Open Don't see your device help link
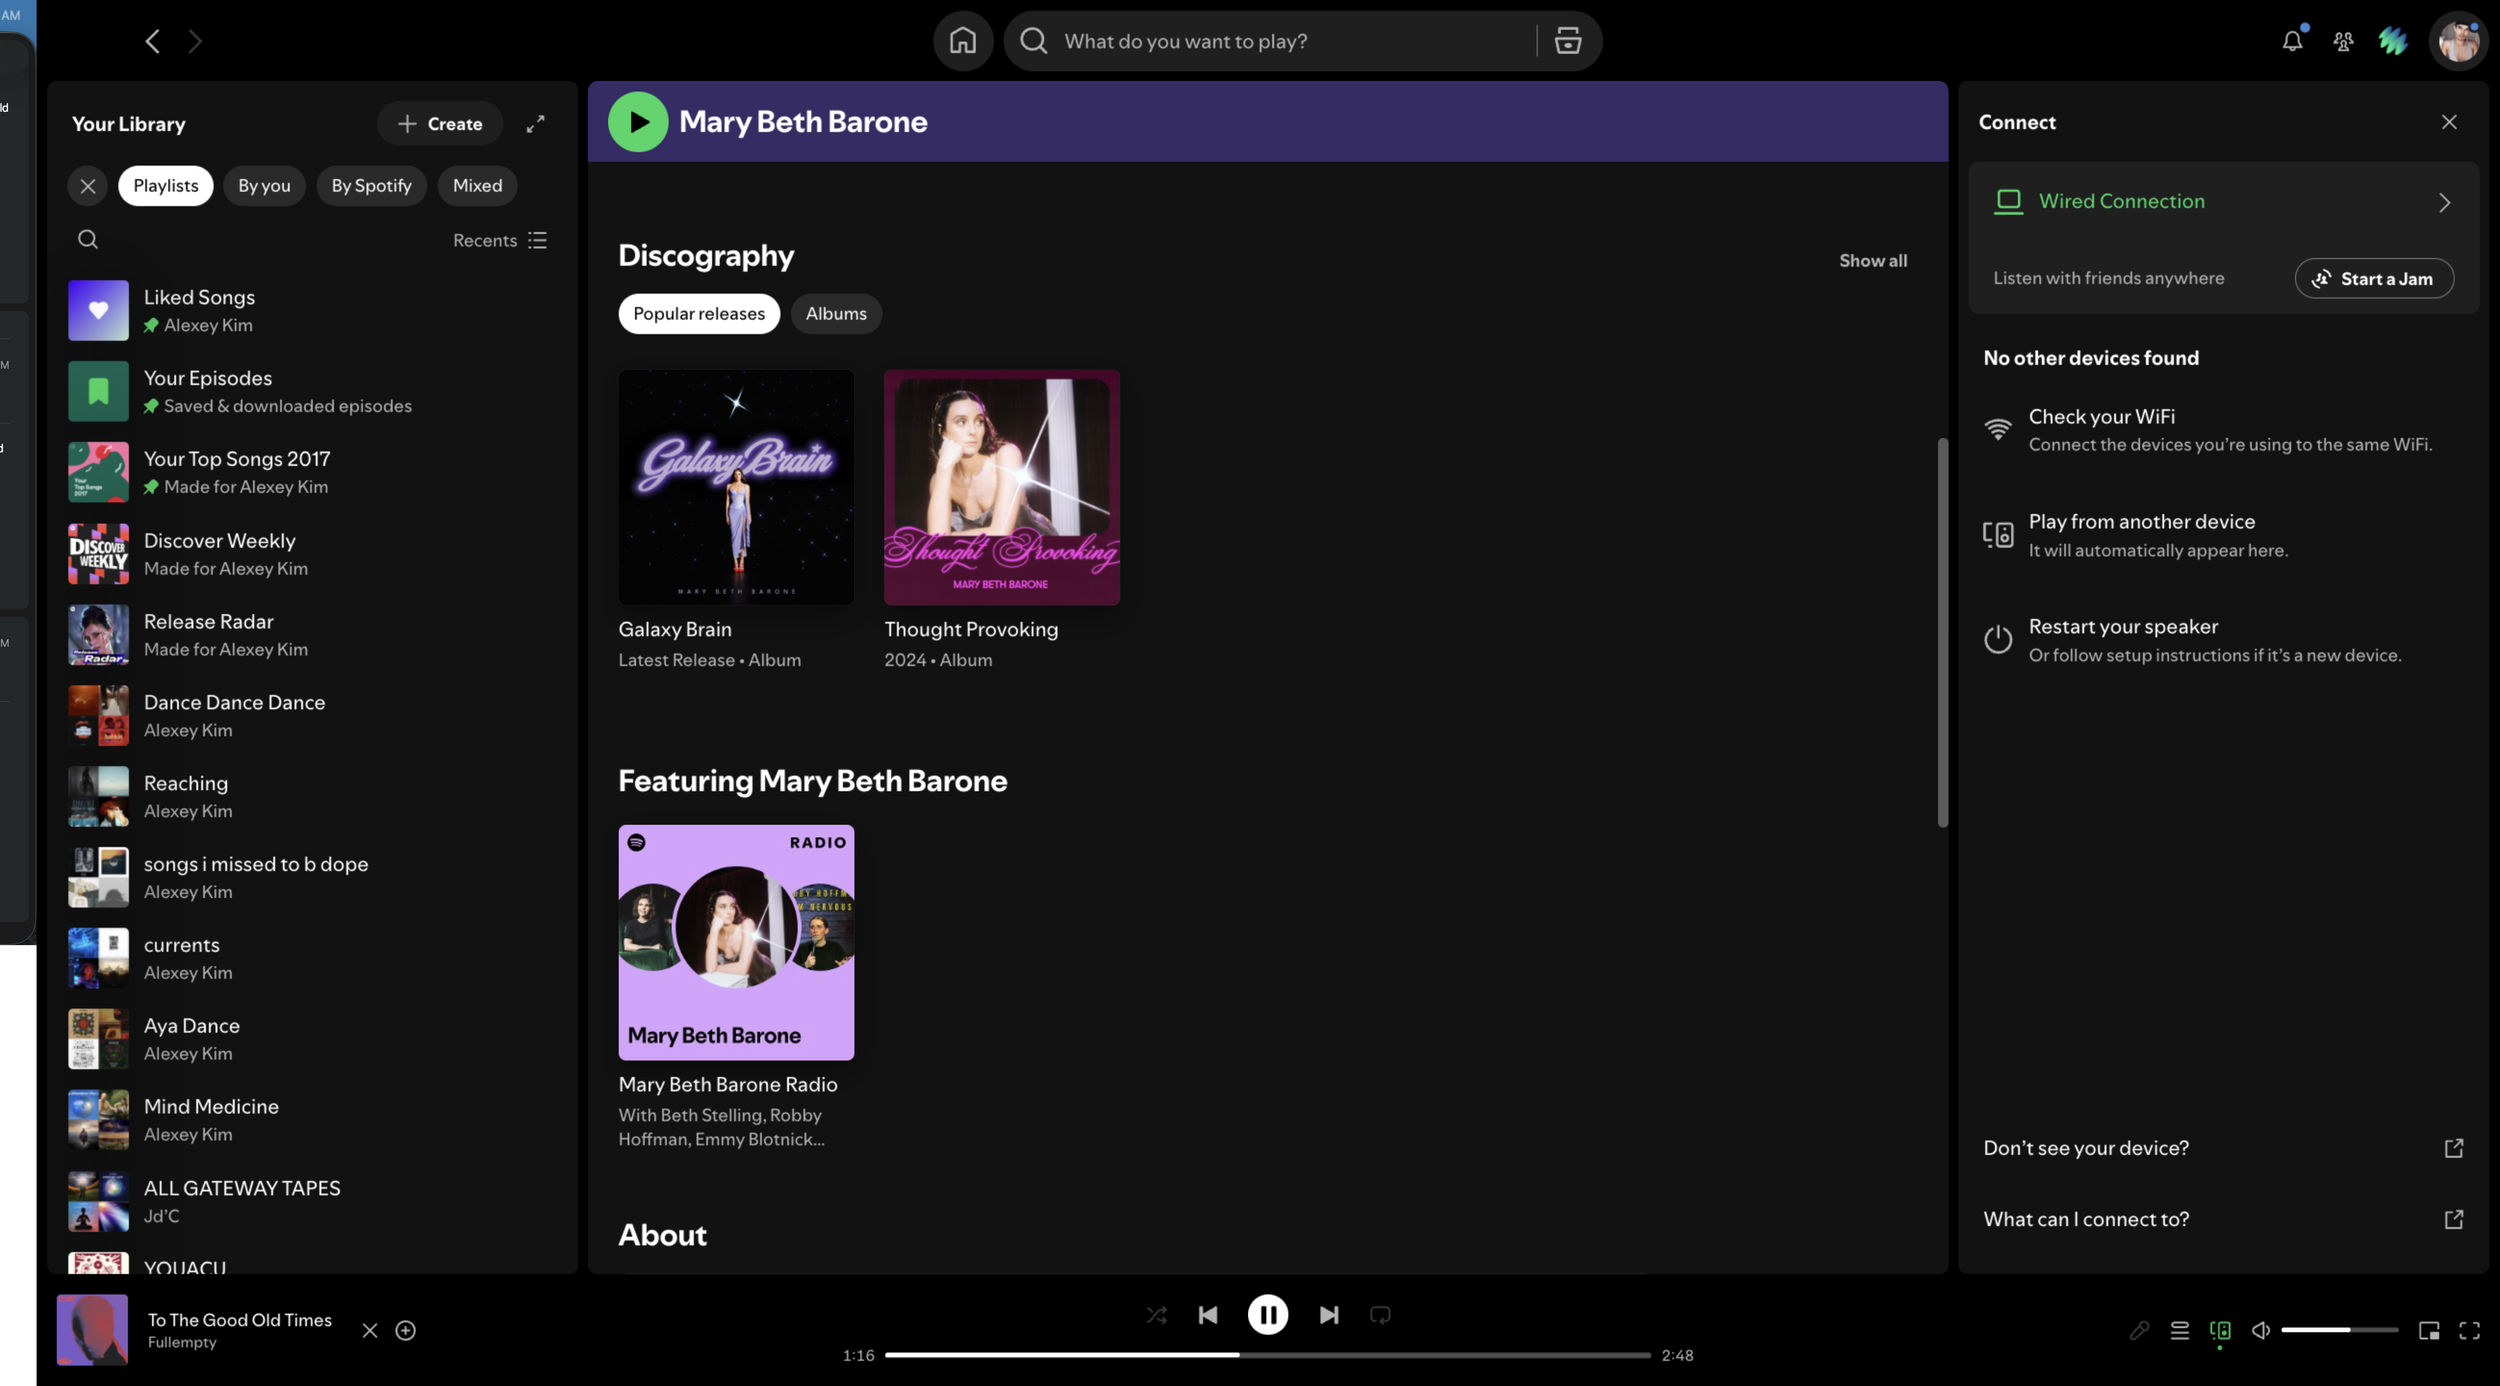 coord(2223,1148)
